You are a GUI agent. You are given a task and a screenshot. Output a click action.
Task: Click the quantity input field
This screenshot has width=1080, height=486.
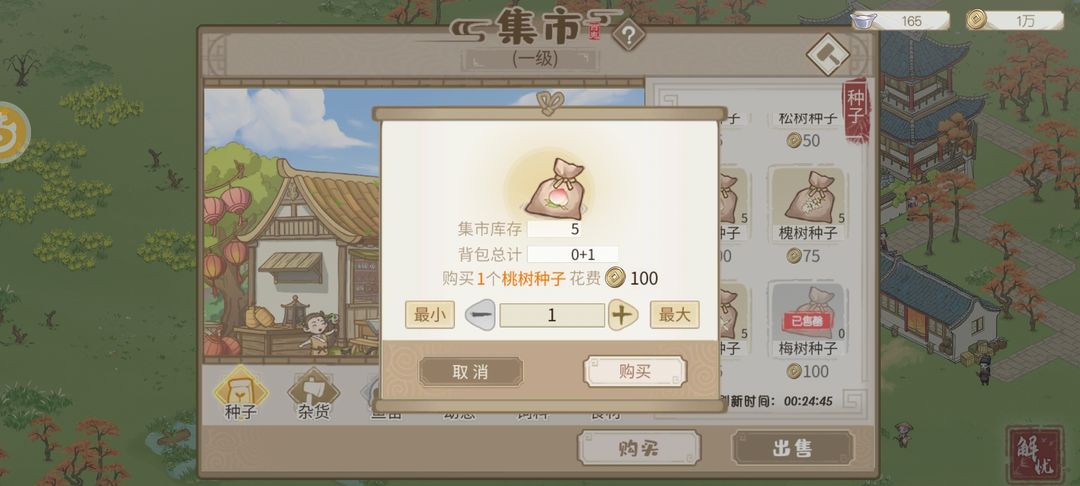(552, 315)
